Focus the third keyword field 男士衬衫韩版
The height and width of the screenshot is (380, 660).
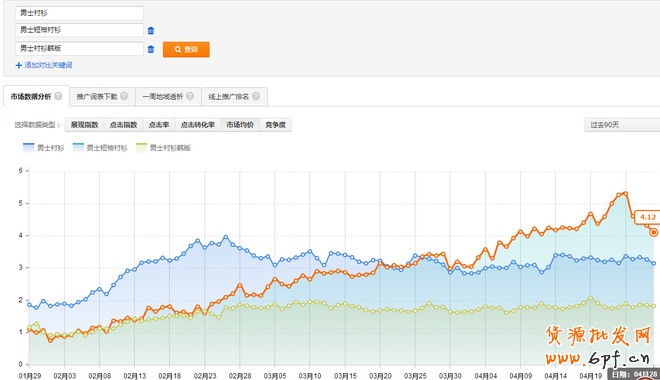(x=79, y=48)
